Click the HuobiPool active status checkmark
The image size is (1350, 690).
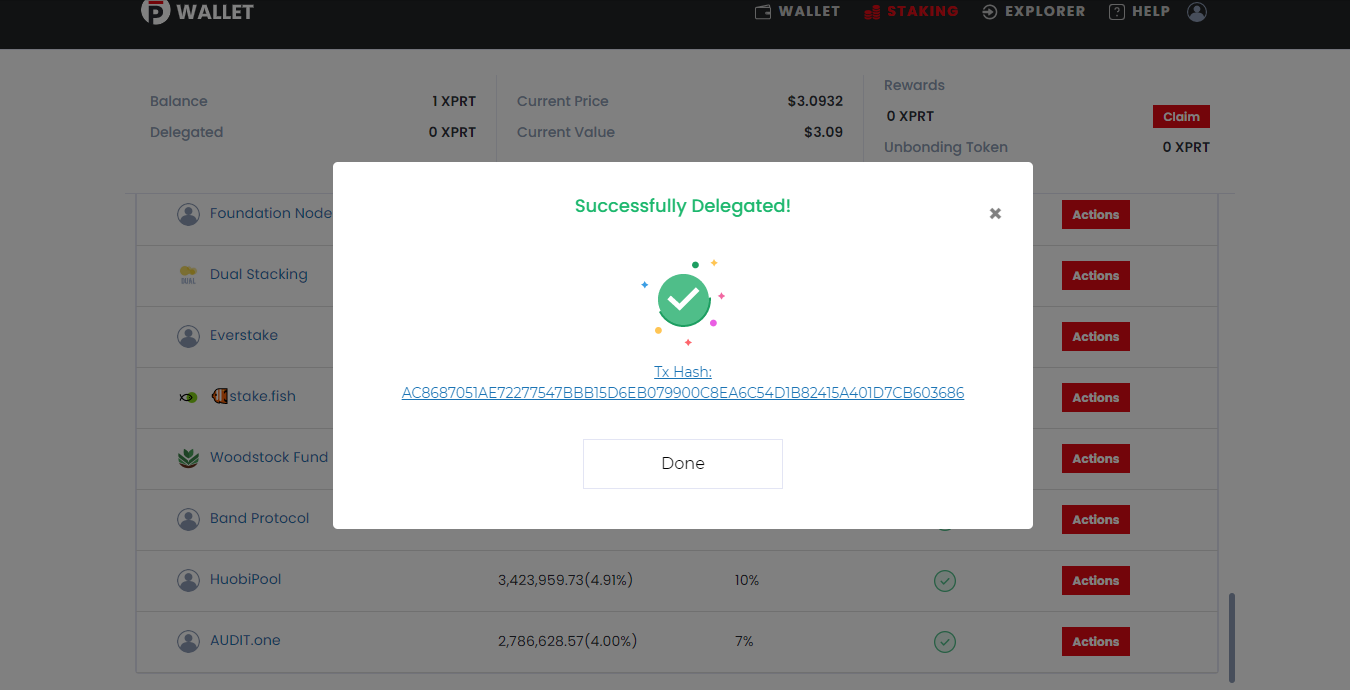pos(944,581)
